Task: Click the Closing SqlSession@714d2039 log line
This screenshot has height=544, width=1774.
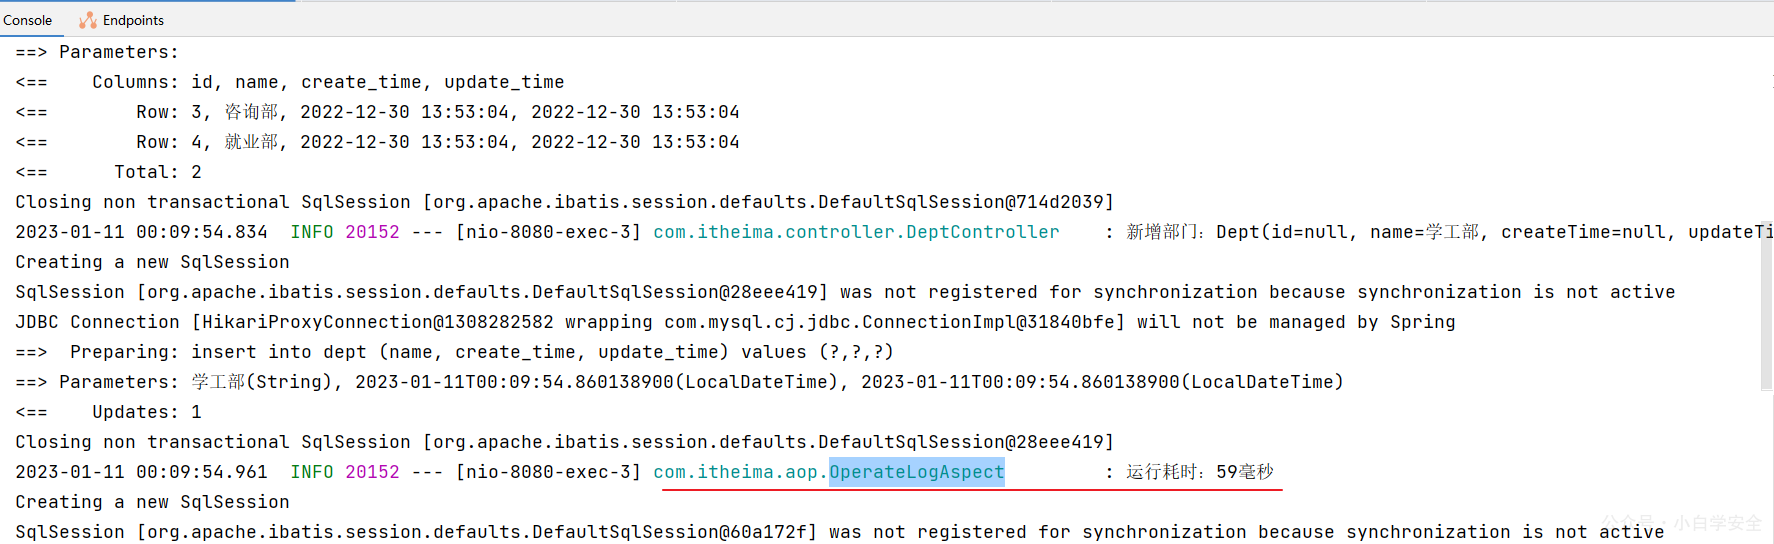Action: tap(564, 202)
